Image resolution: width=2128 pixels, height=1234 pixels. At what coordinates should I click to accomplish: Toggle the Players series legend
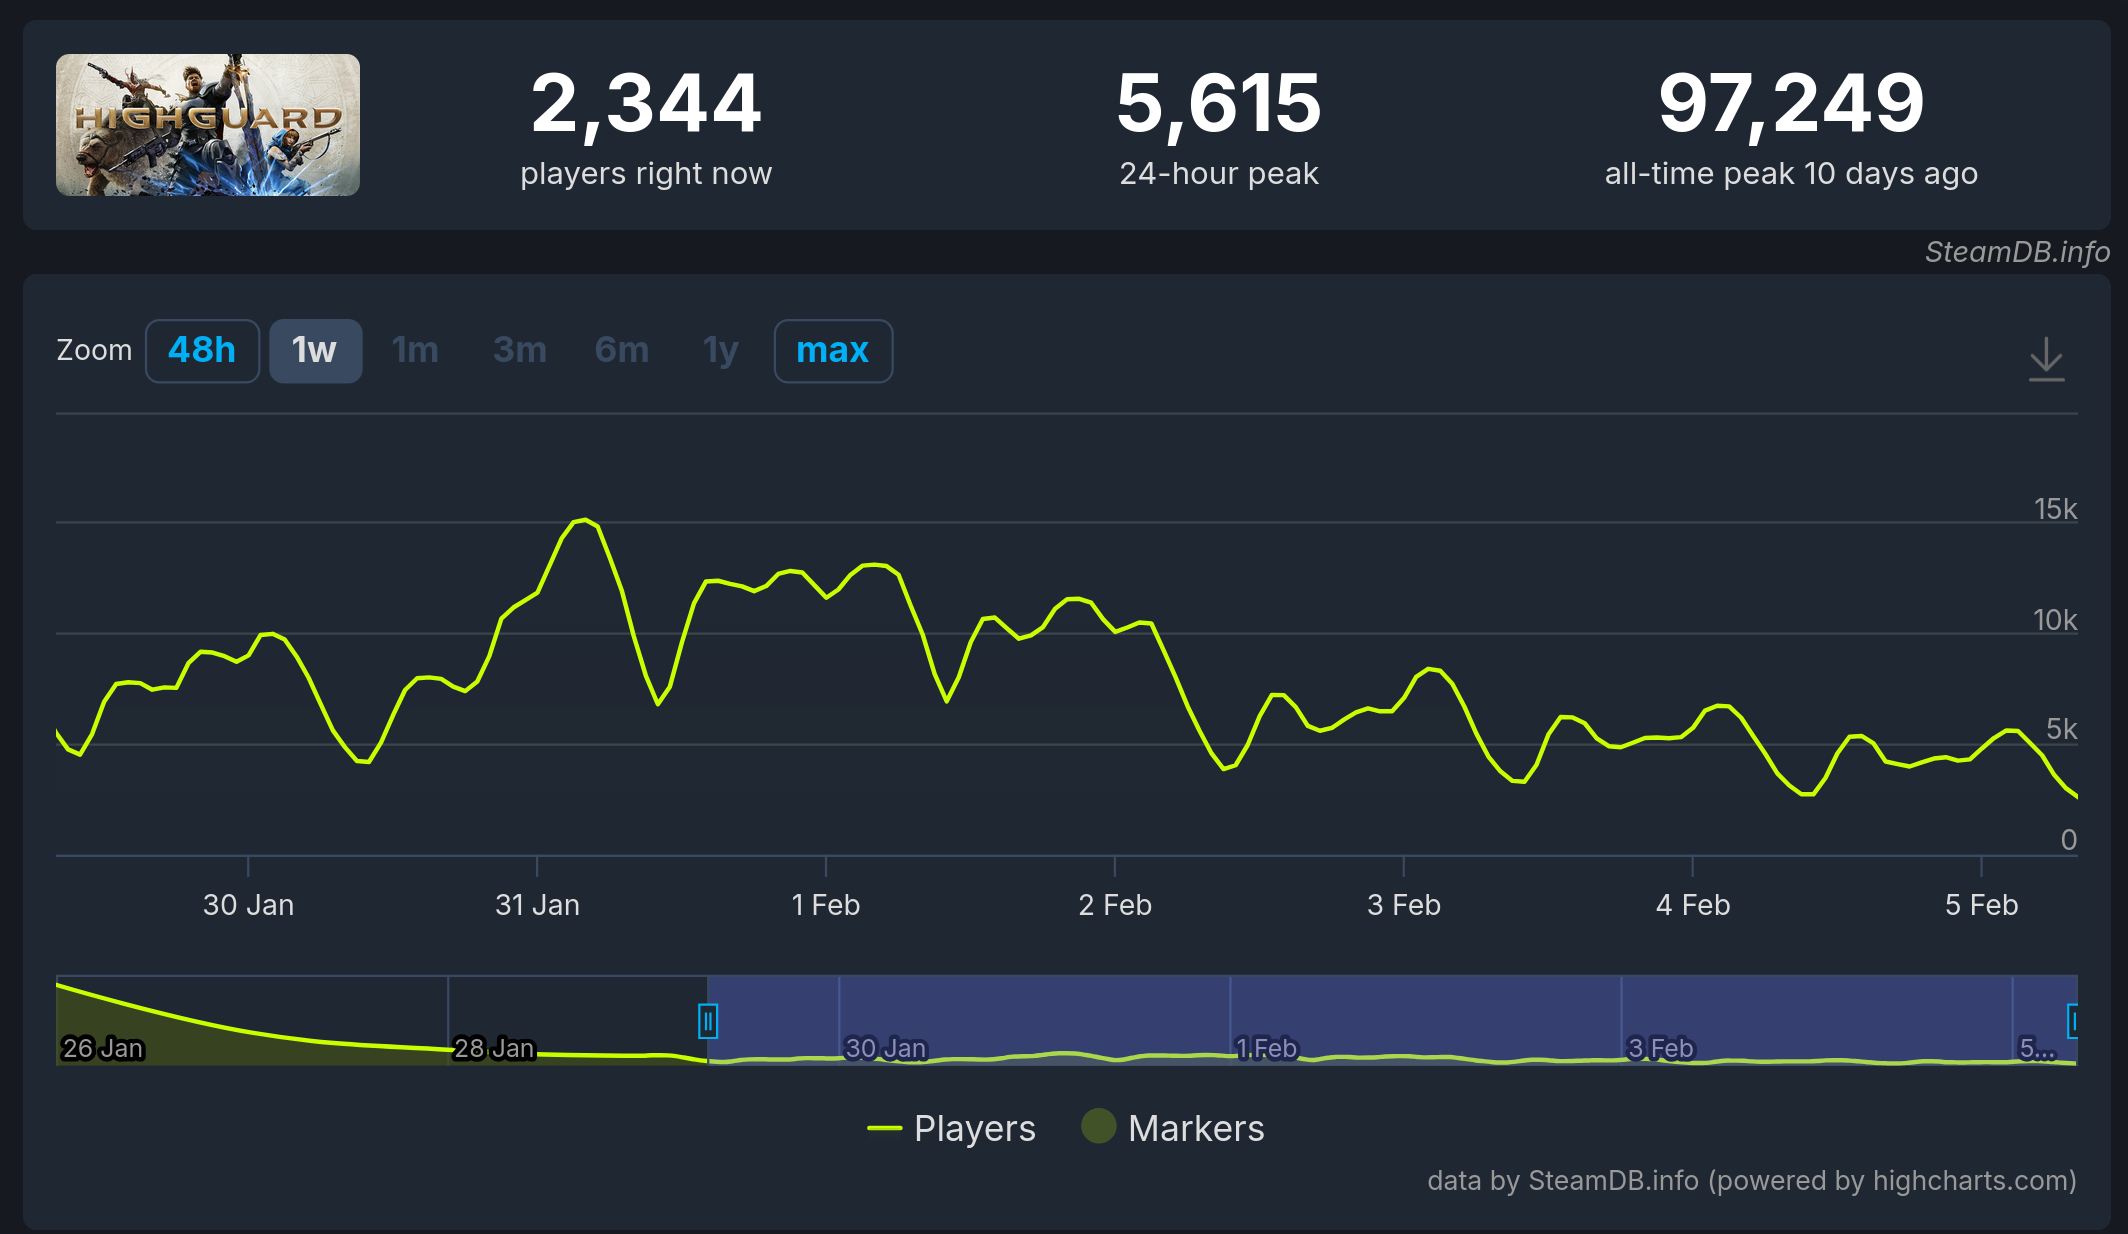click(x=973, y=1128)
